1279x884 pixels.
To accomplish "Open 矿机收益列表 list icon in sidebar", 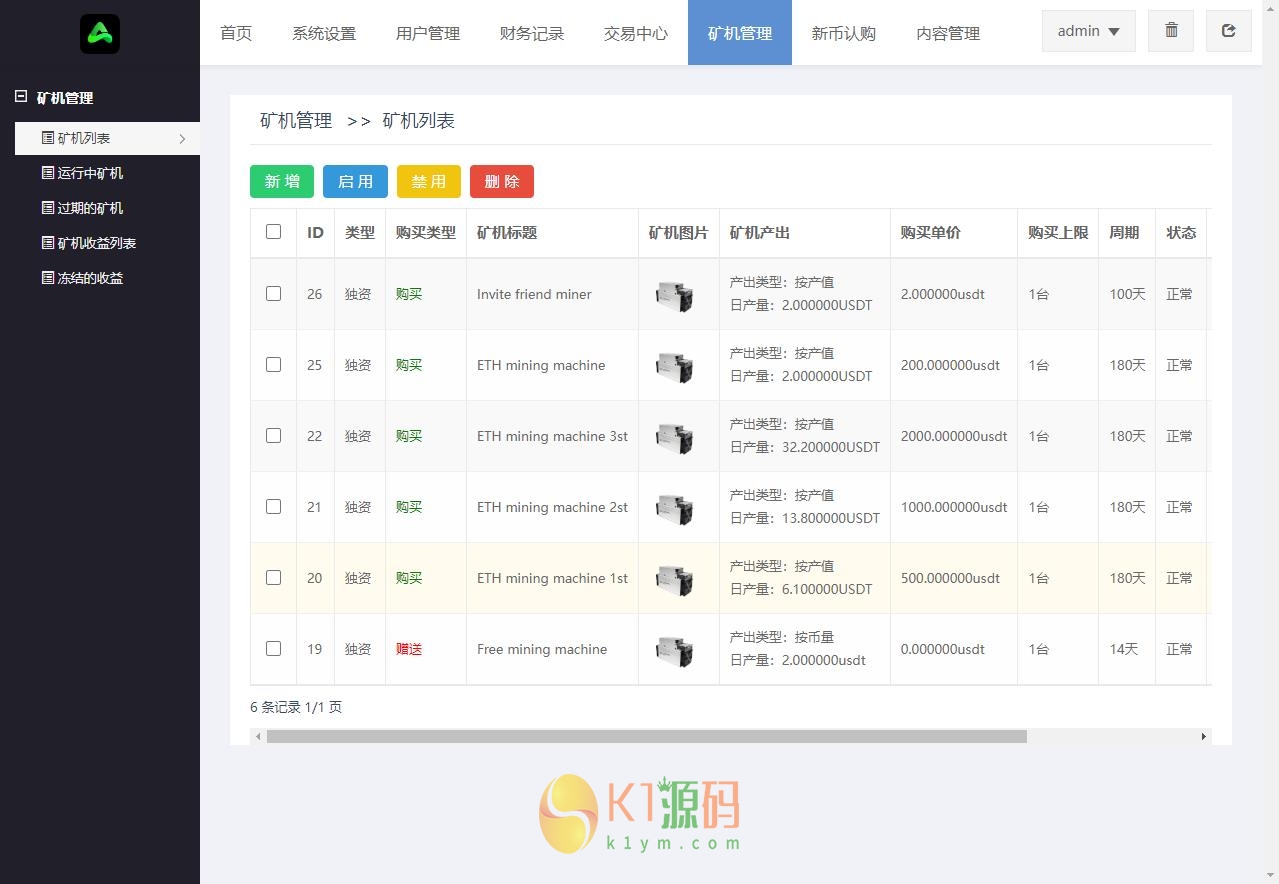I will pos(48,243).
